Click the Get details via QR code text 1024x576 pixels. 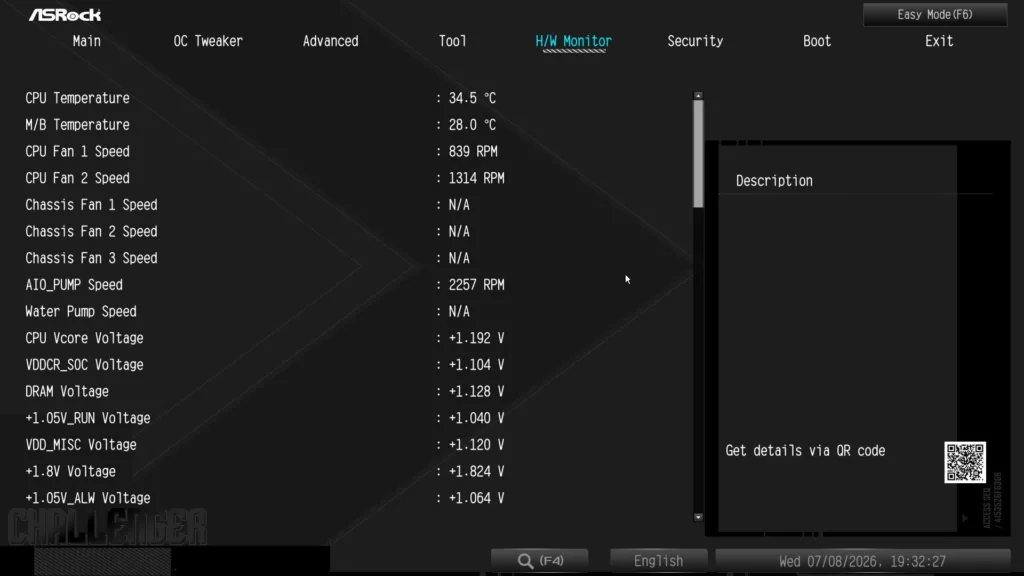tap(805, 451)
